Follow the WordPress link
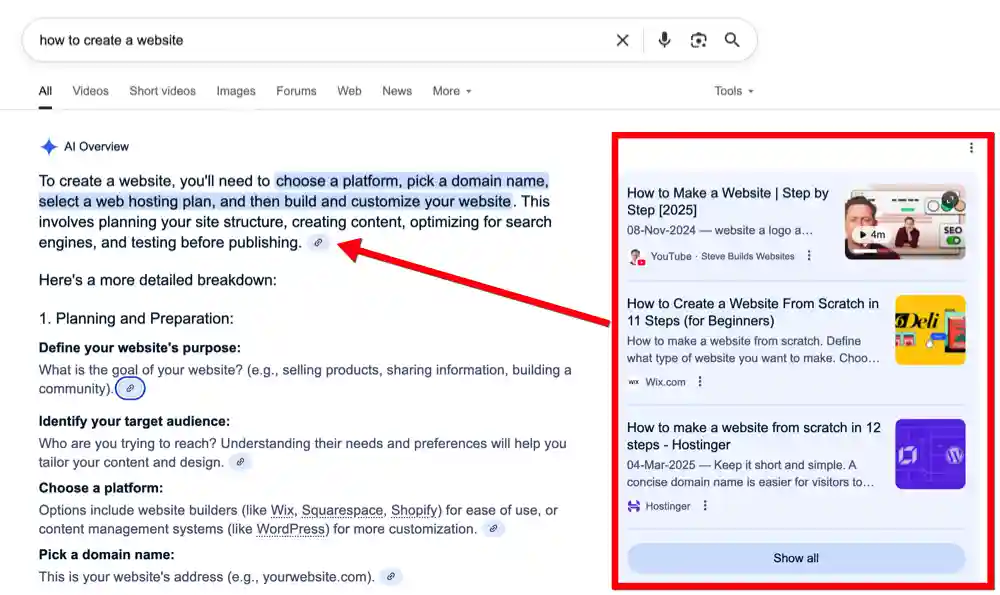 [x=291, y=529]
